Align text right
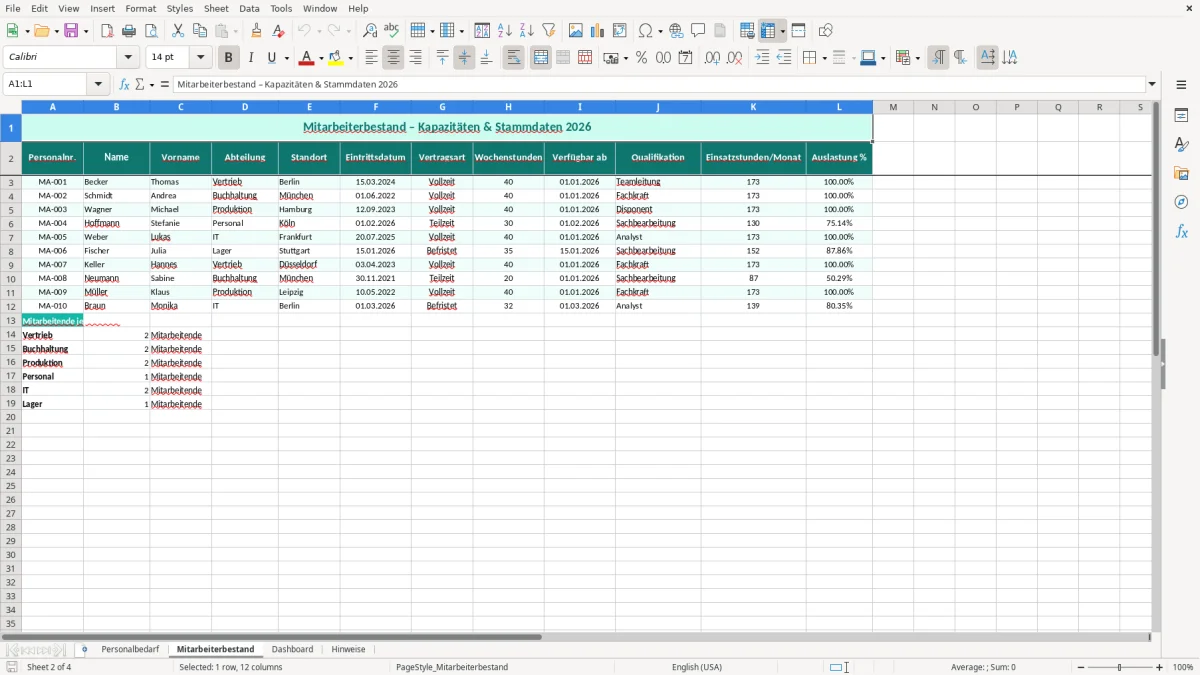 [416, 58]
